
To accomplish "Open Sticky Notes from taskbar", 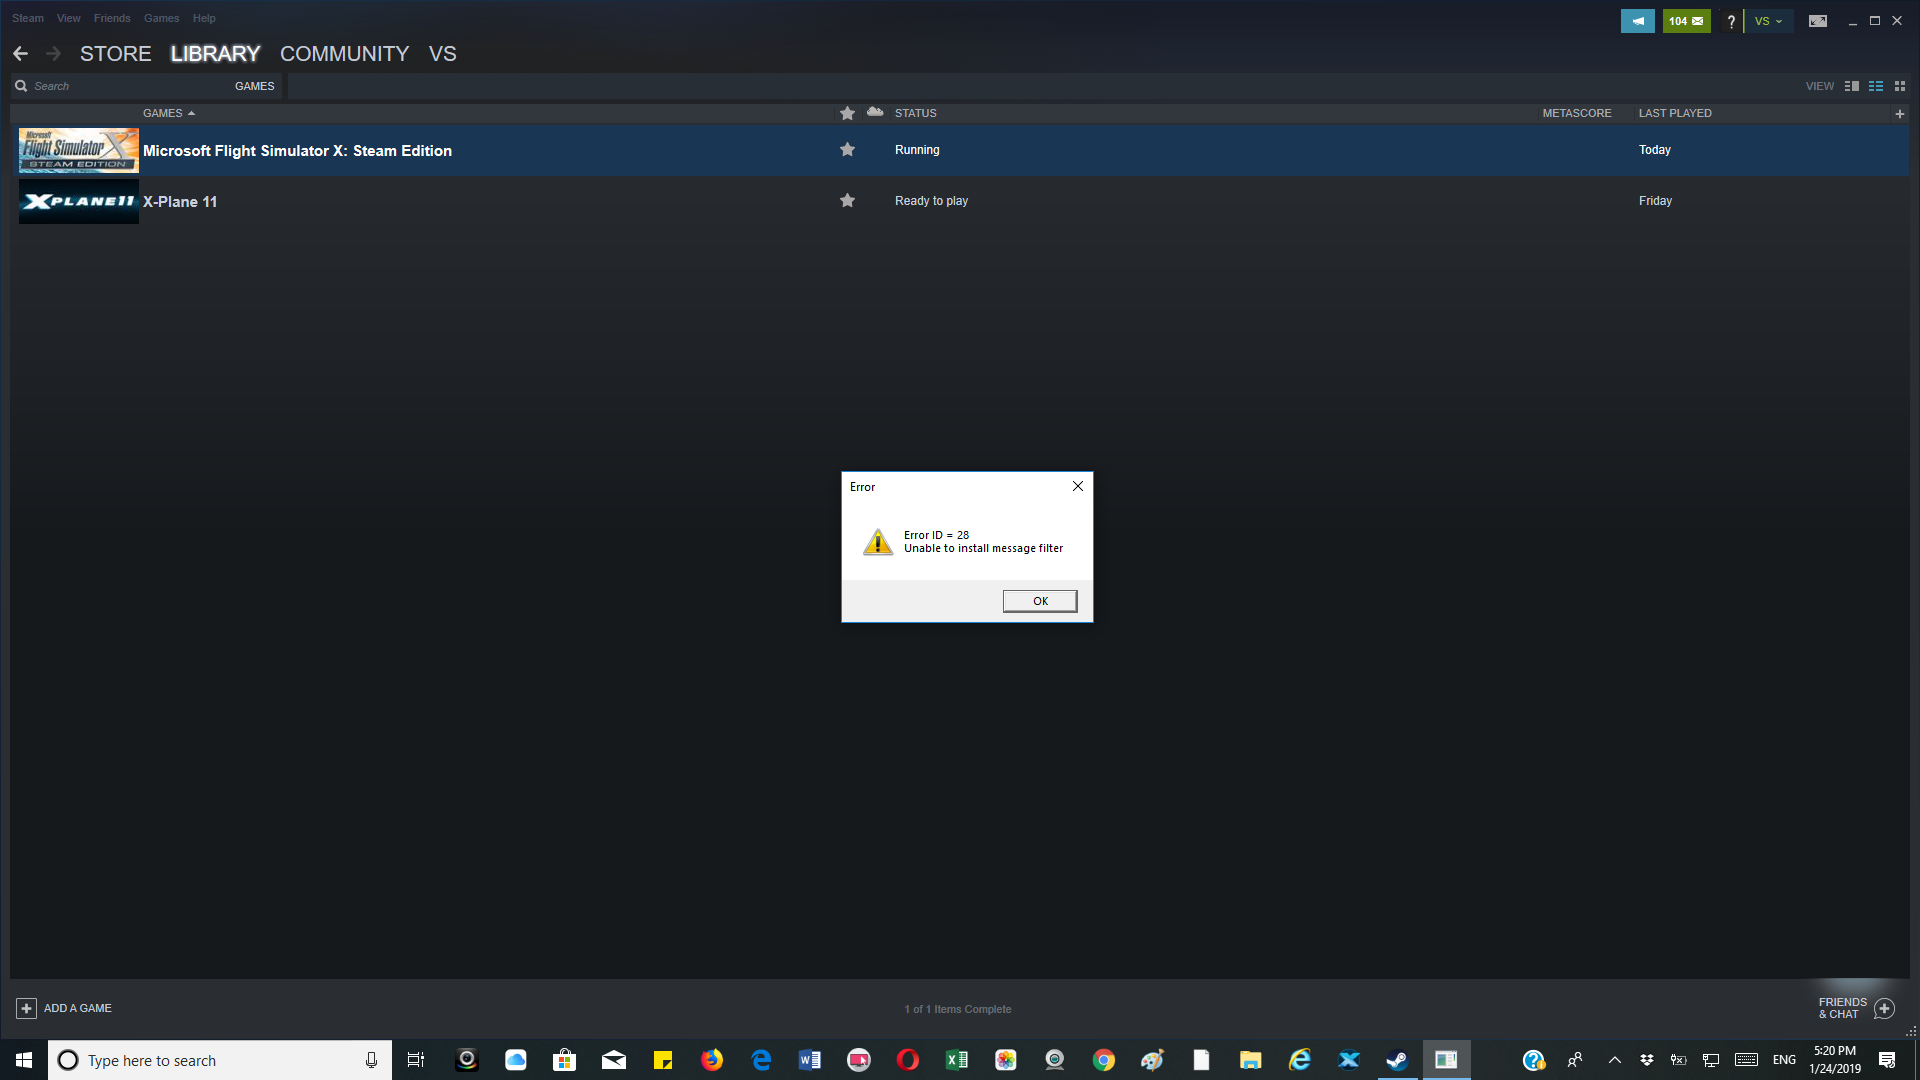I will (663, 1060).
